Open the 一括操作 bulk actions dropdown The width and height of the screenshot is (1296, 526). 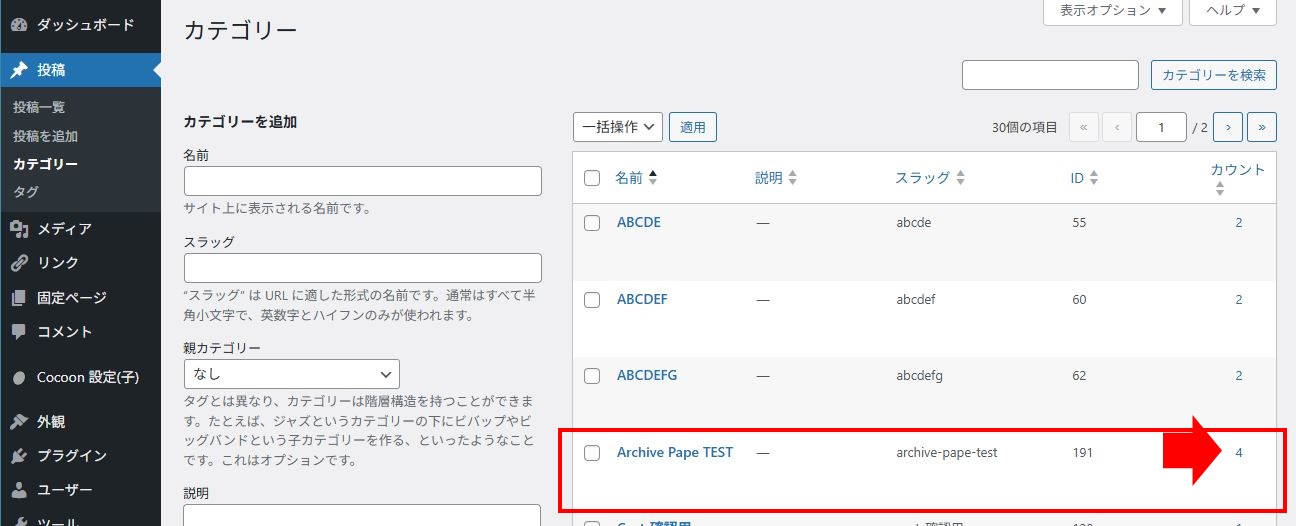point(617,127)
